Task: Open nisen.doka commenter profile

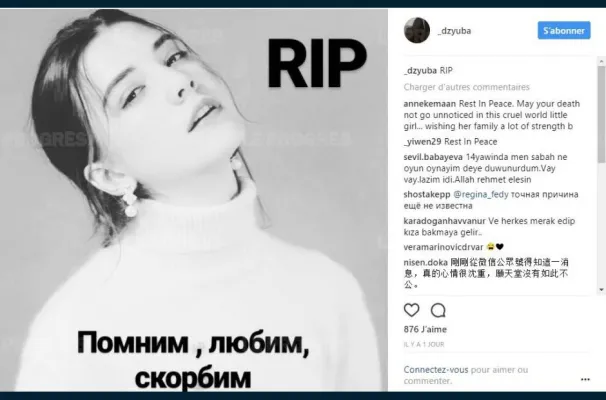Action: 426,262
